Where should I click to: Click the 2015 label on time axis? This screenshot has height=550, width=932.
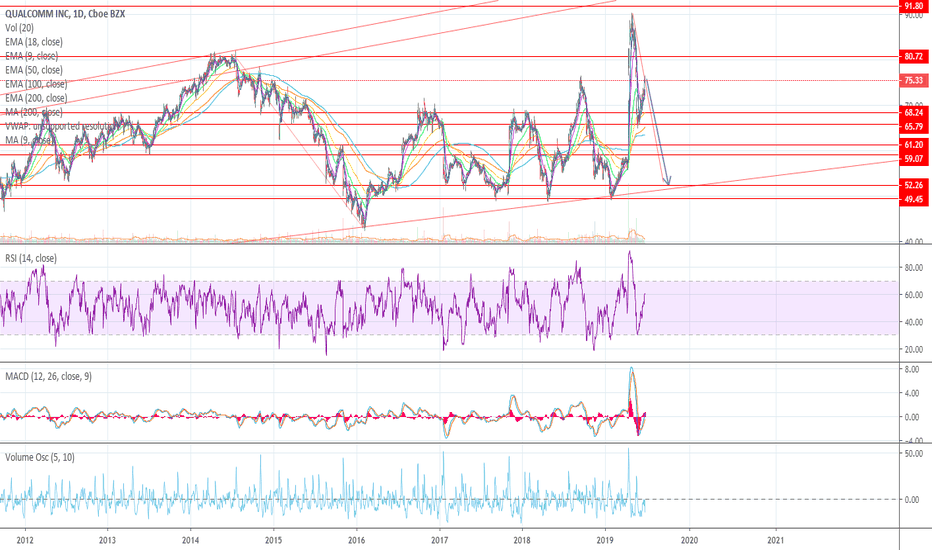[273, 540]
